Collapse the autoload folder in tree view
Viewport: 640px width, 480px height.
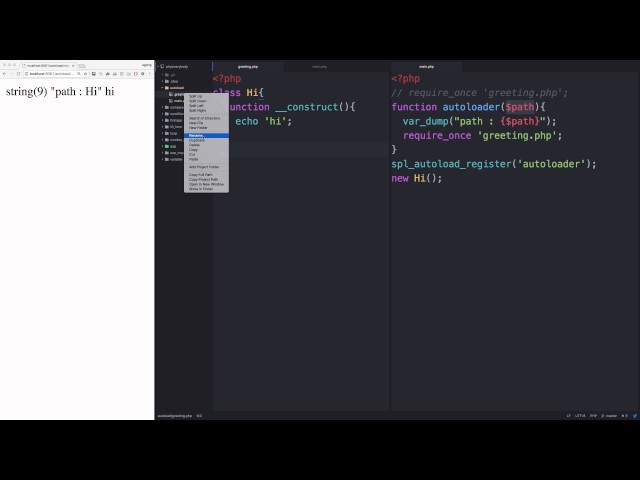165,87
